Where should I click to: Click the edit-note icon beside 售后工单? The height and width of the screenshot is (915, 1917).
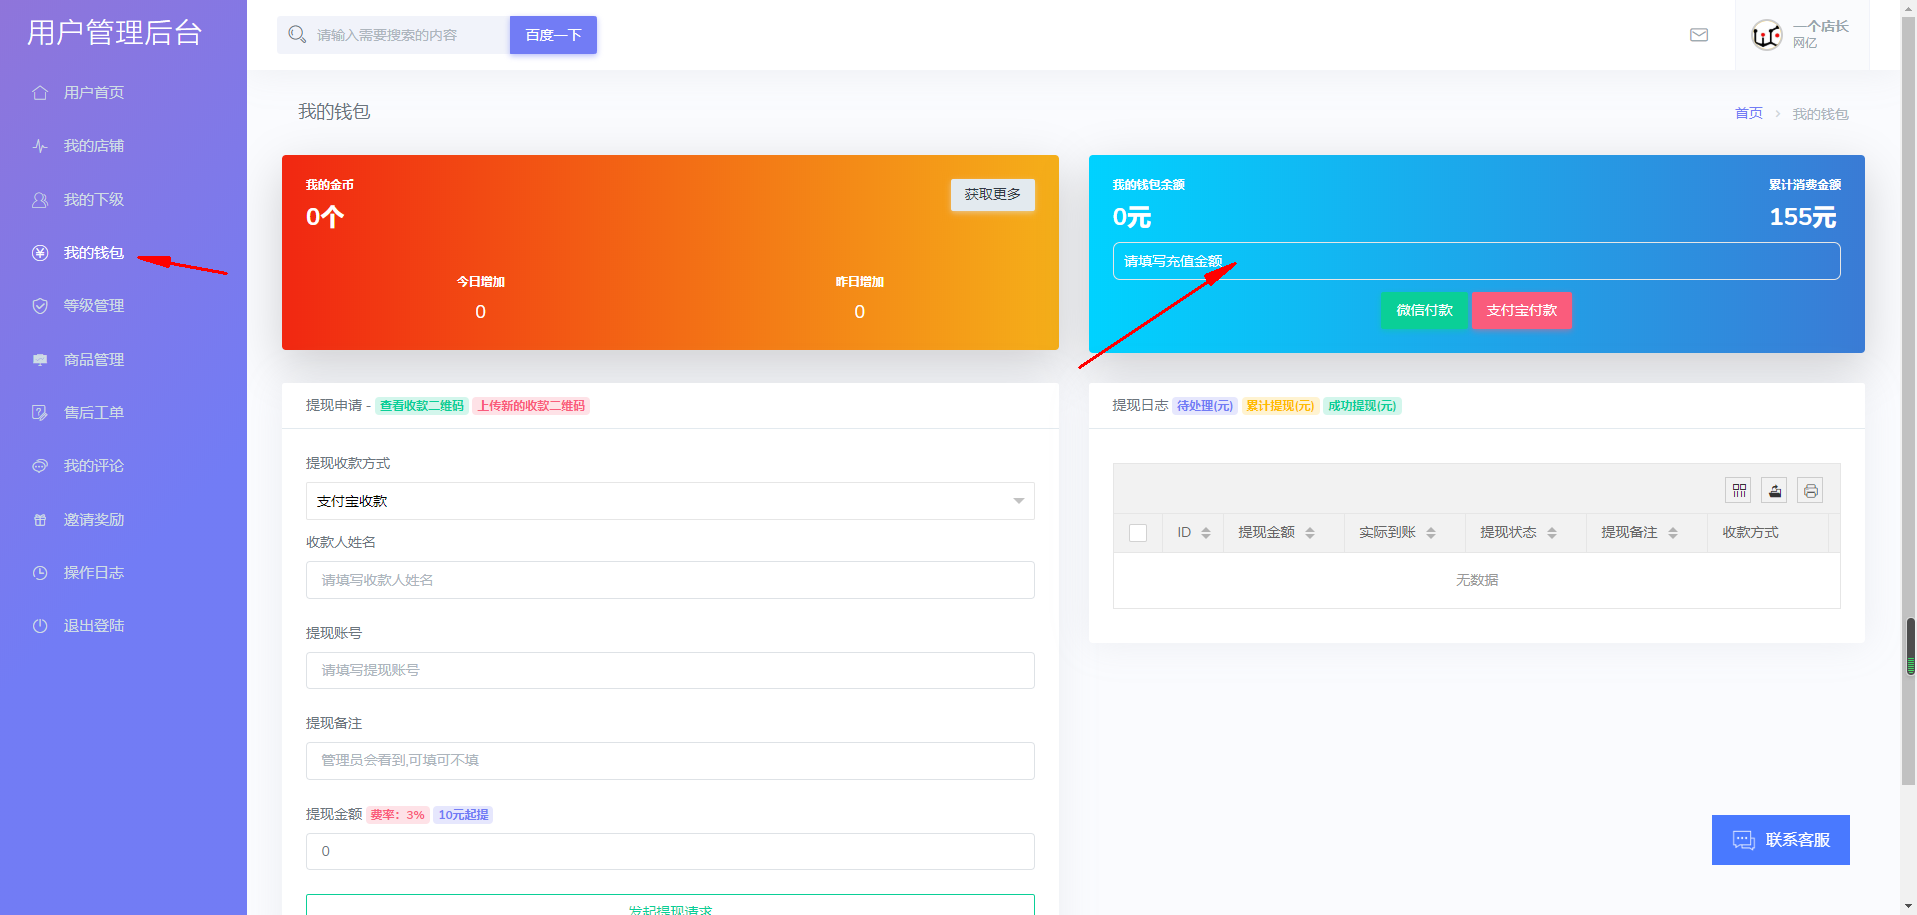[x=40, y=413]
